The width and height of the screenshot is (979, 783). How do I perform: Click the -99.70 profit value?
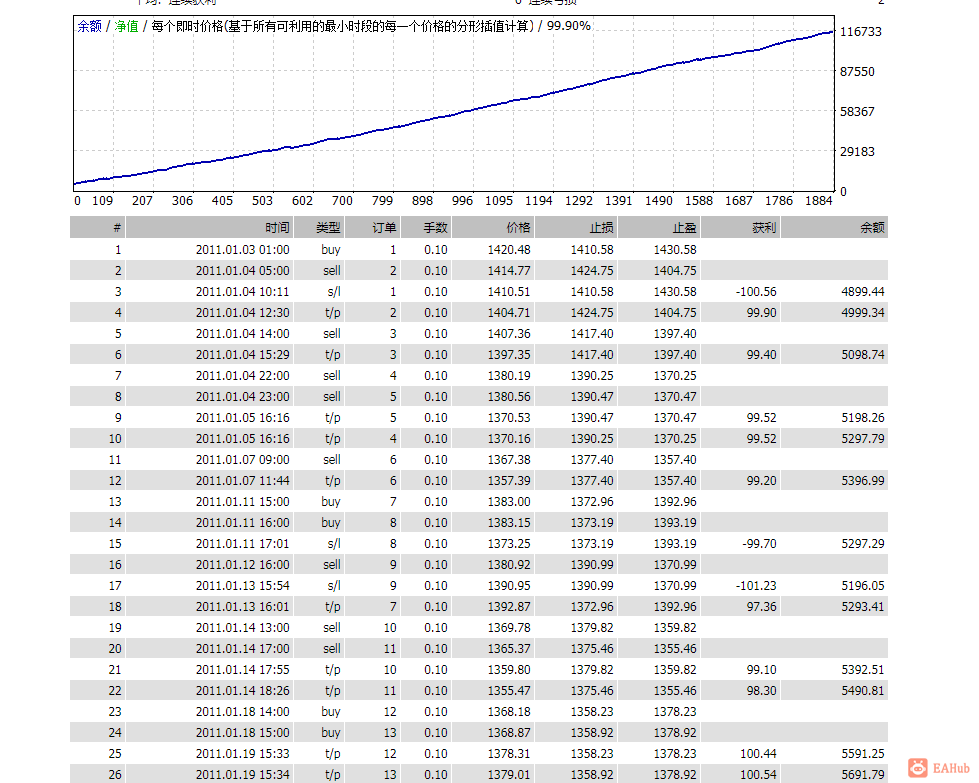pyautogui.click(x=759, y=544)
